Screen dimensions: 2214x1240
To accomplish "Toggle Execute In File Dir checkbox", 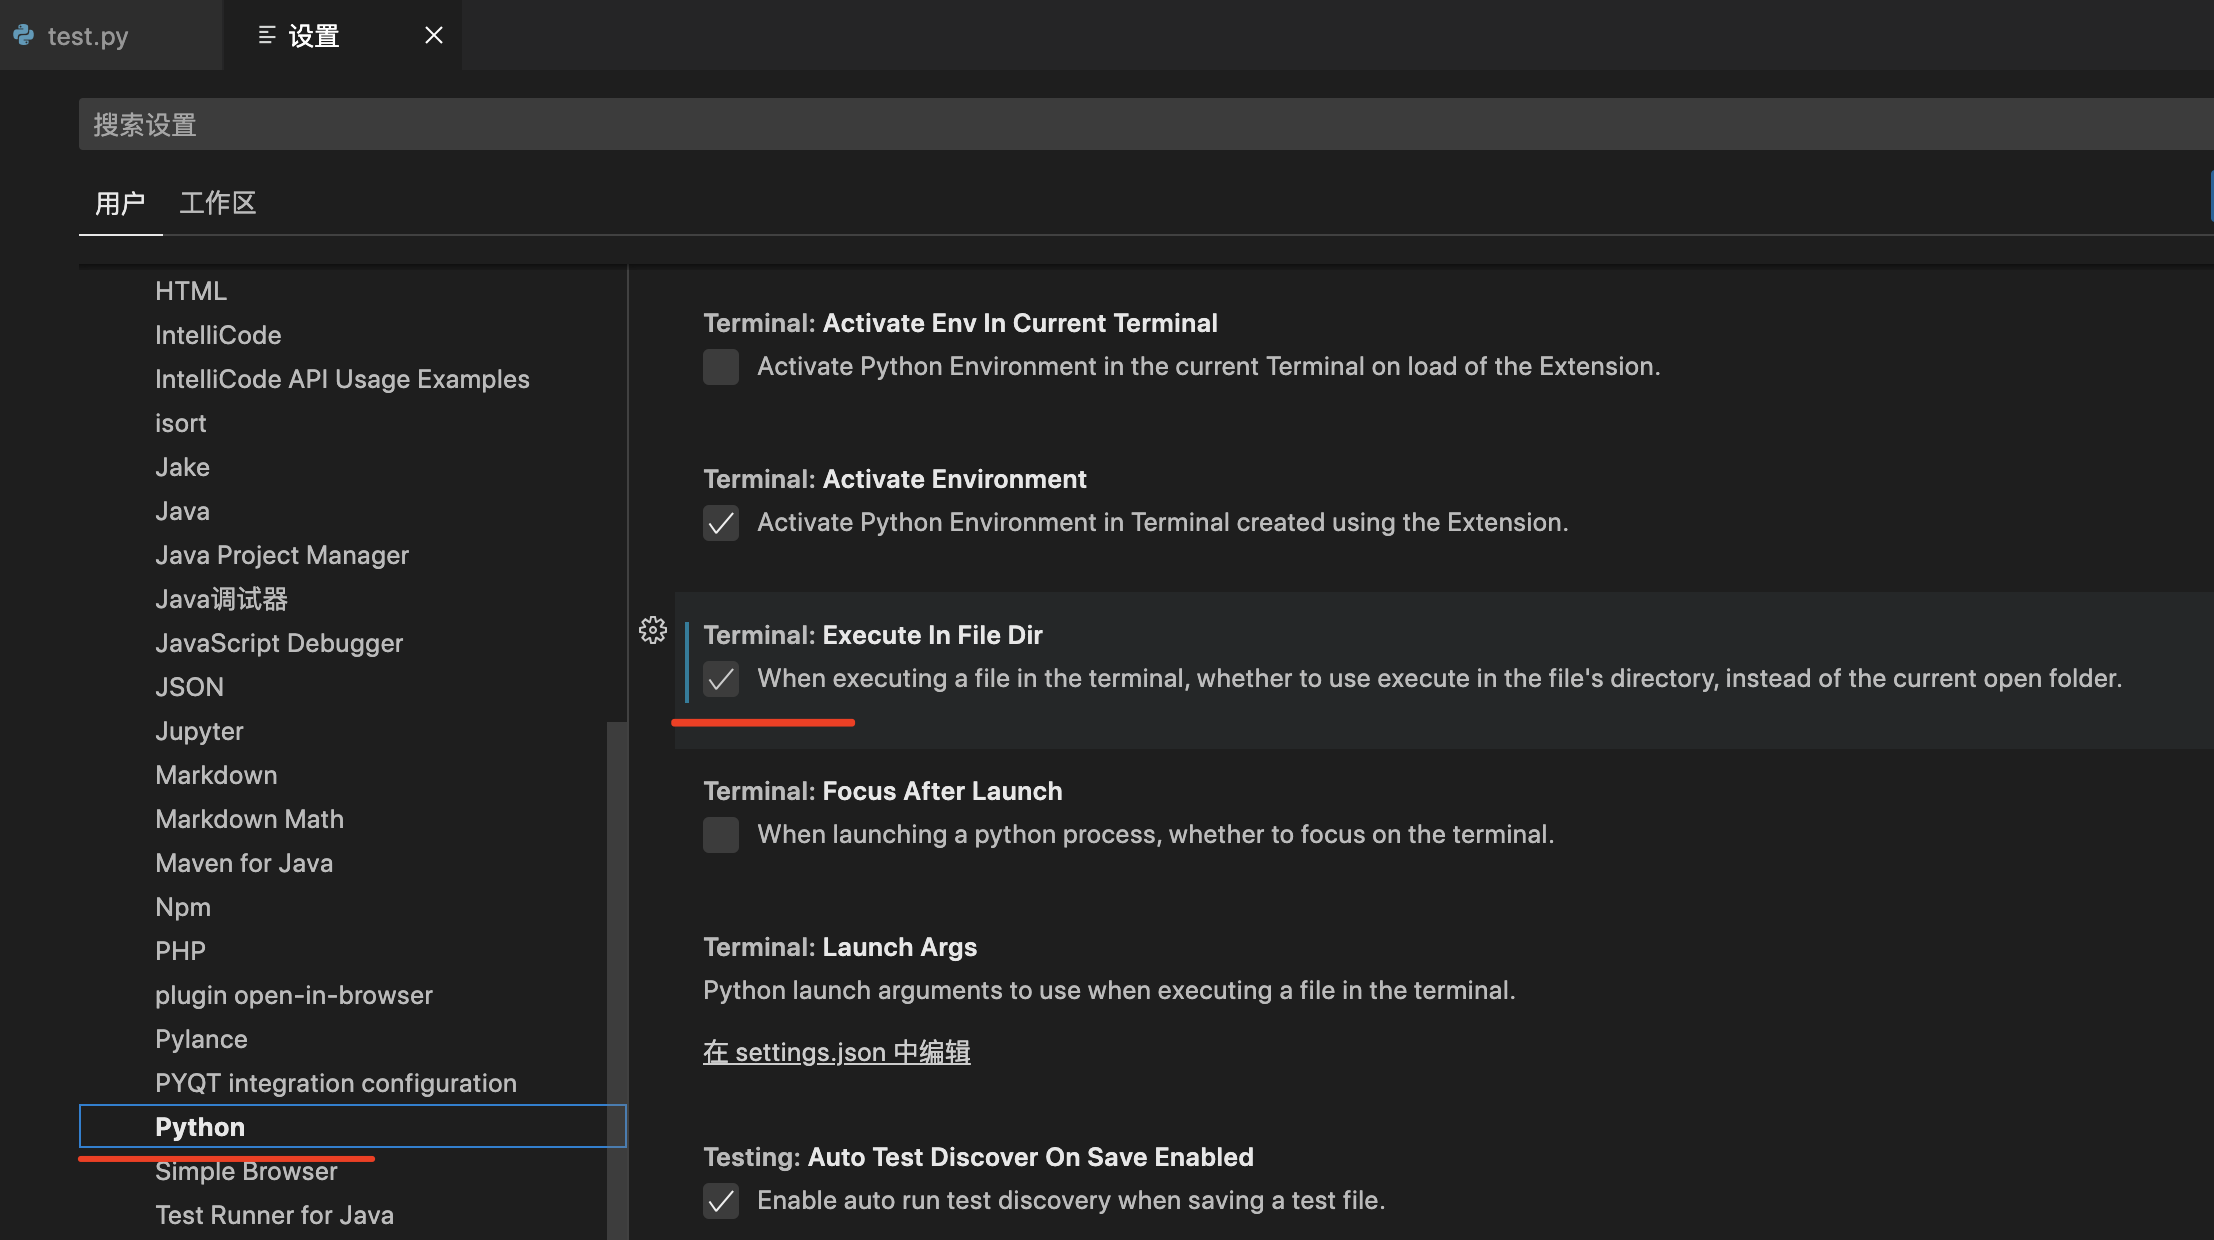I will click(x=720, y=679).
